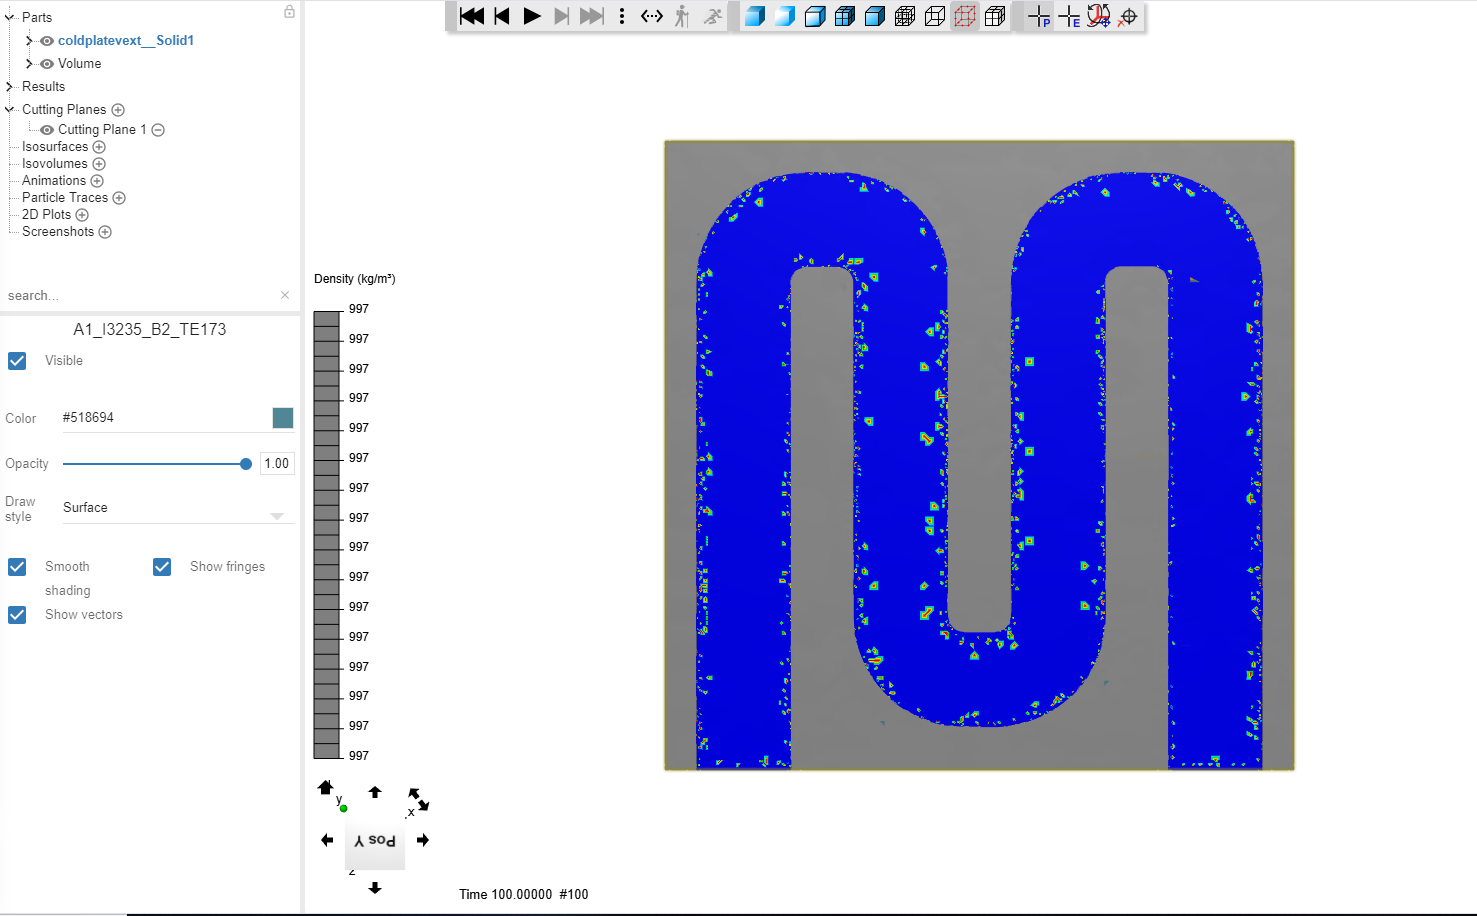Select the 2D Plots tree entry
Image resolution: width=1477 pixels, height=916 pixels.
coord(47,215)
